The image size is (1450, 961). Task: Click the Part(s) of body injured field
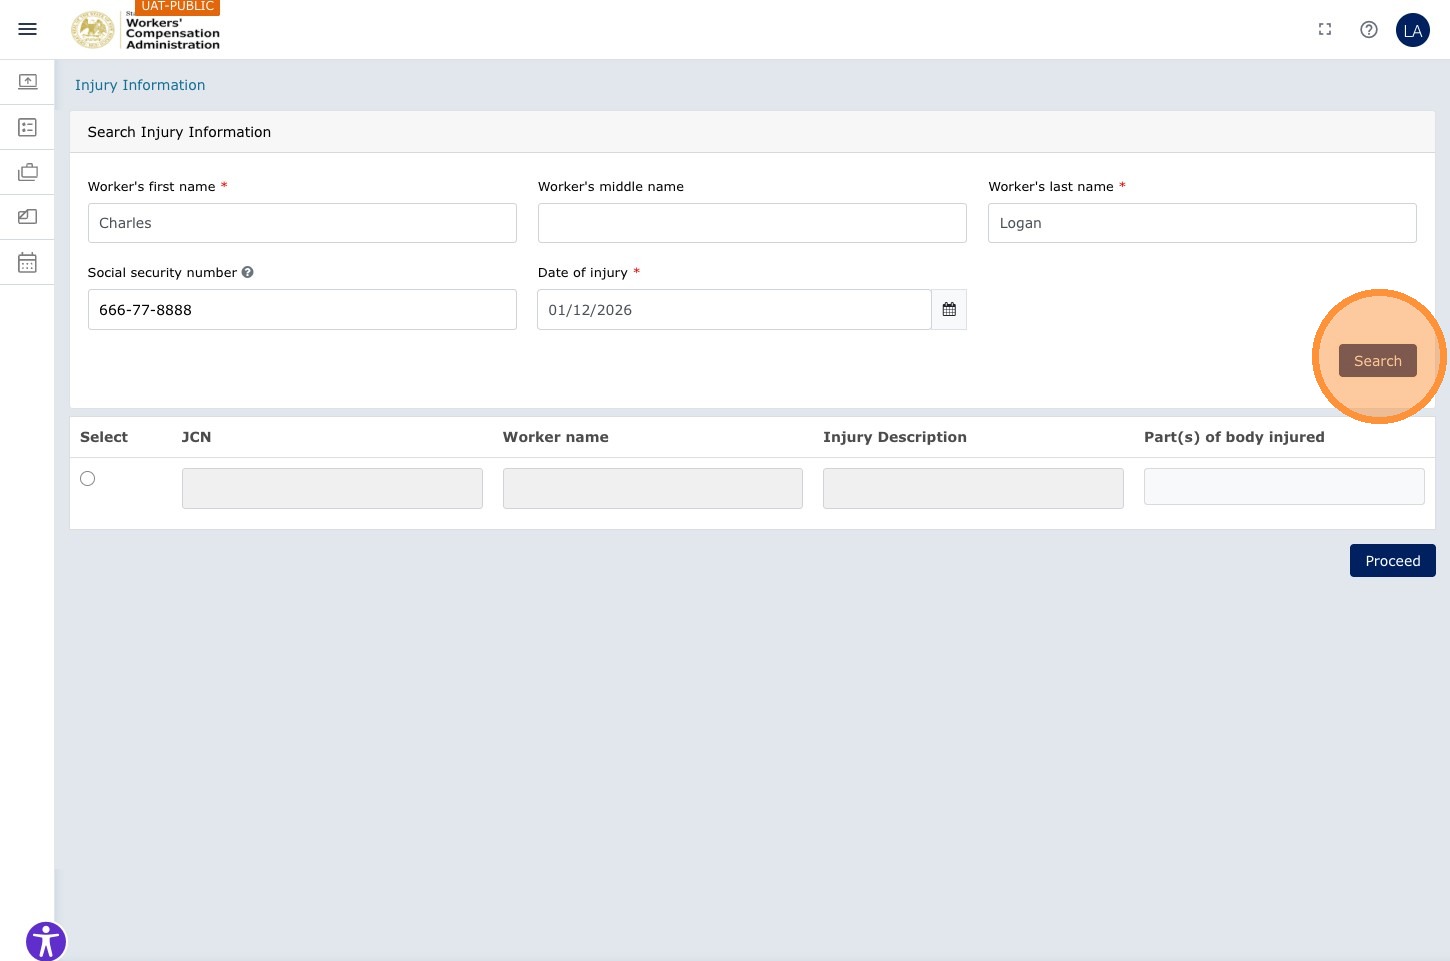click(x=1284, y=486)
